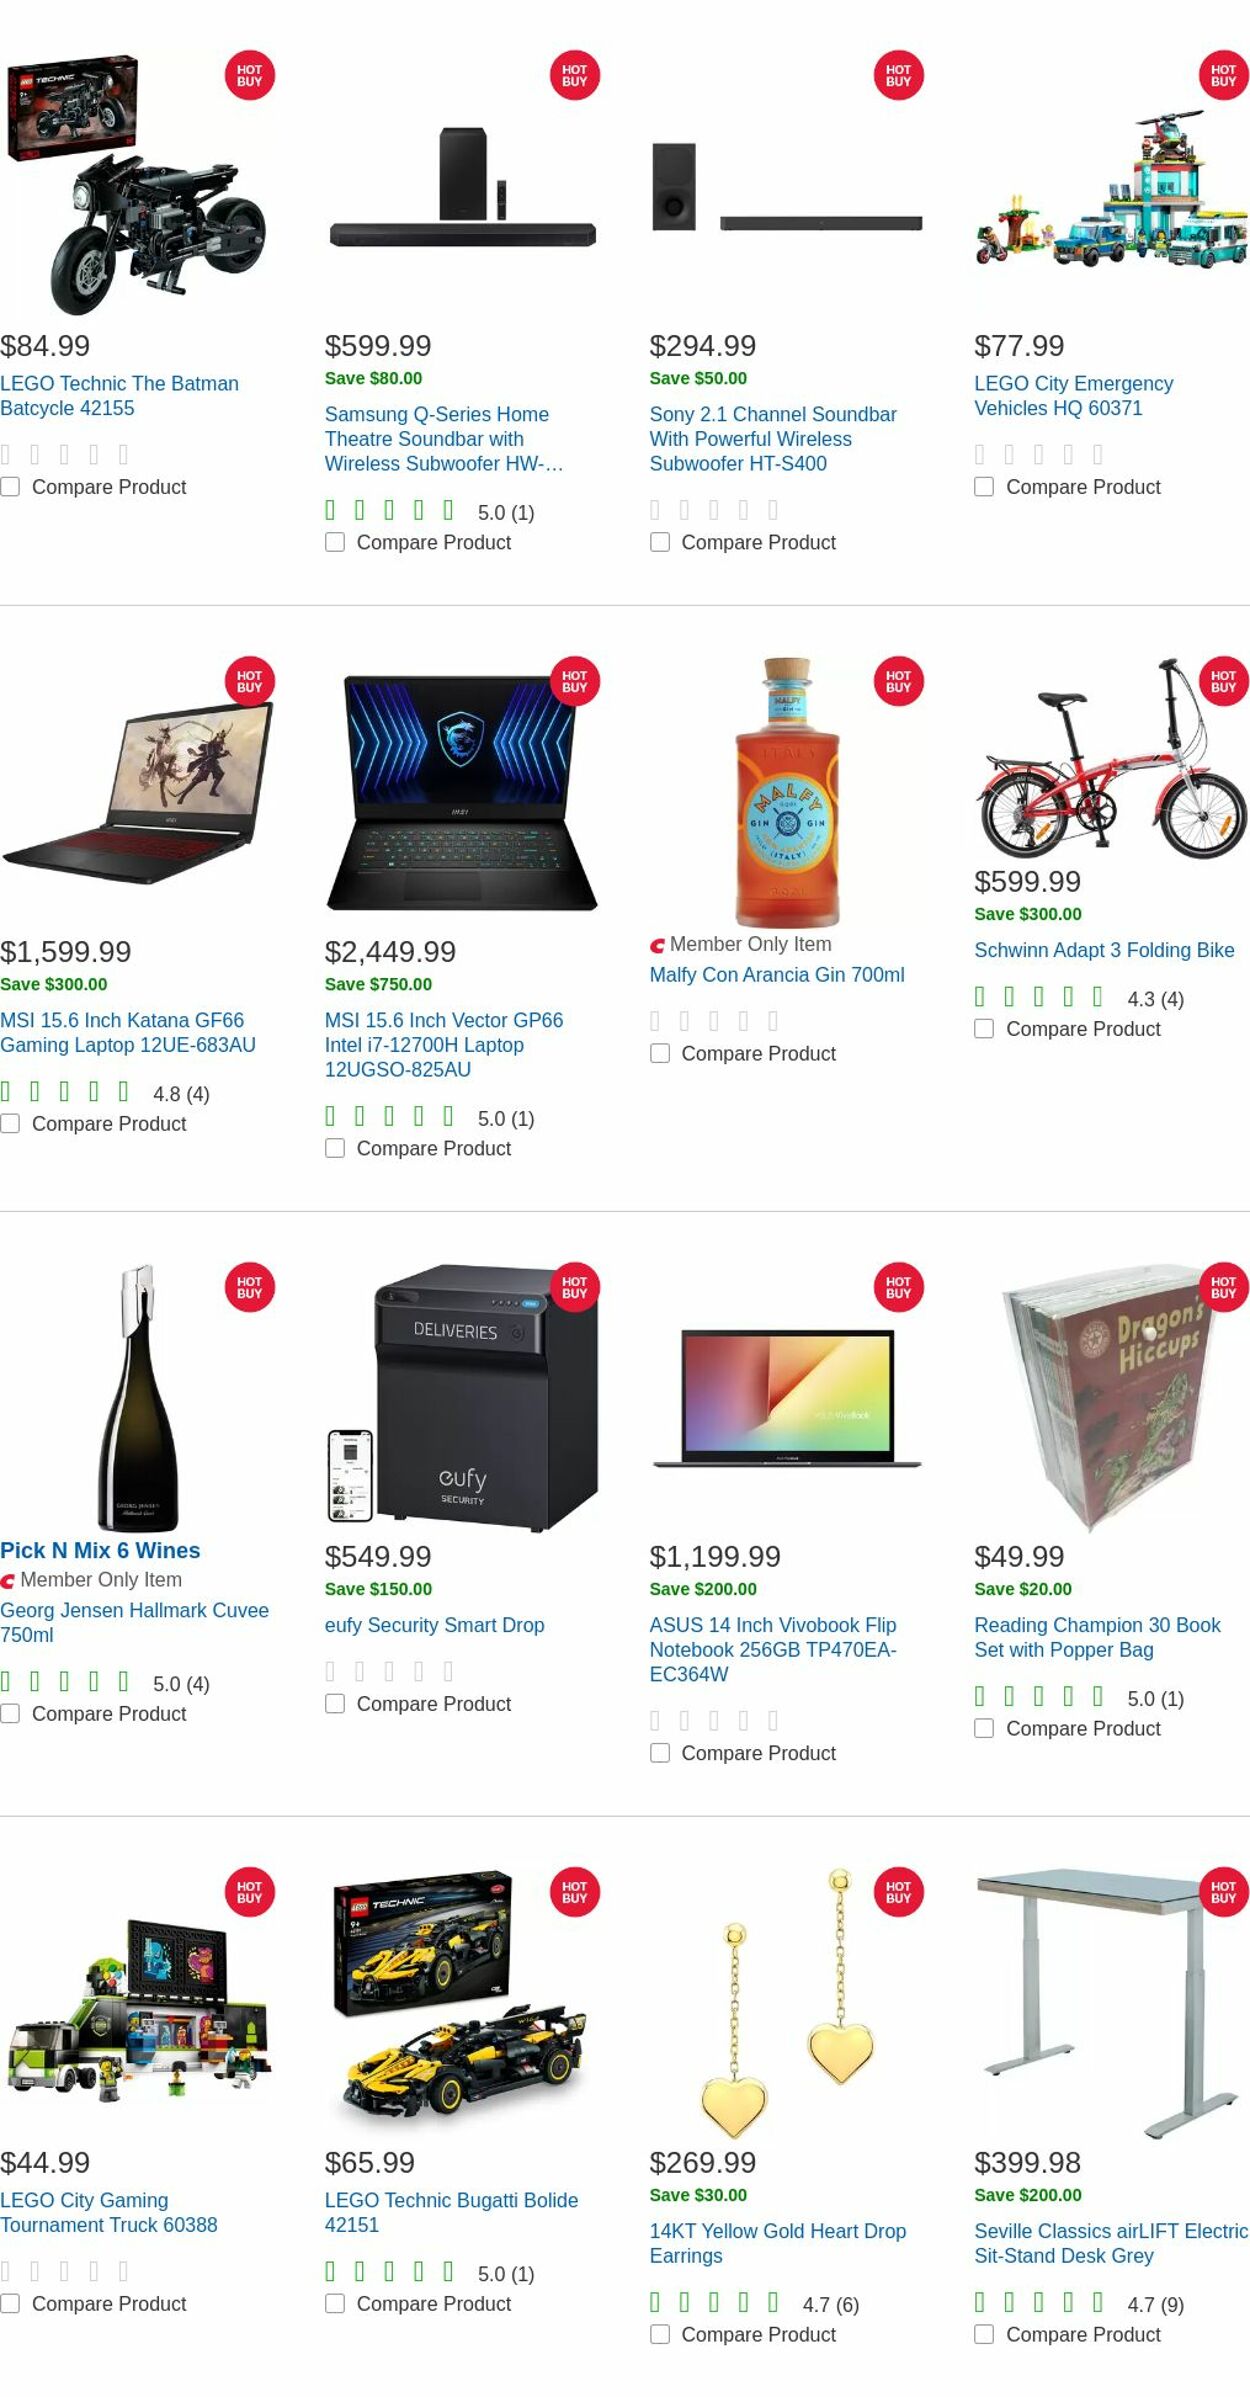Click the Hot Buy badge on eufy Smart Drop

pos(574,1287)
